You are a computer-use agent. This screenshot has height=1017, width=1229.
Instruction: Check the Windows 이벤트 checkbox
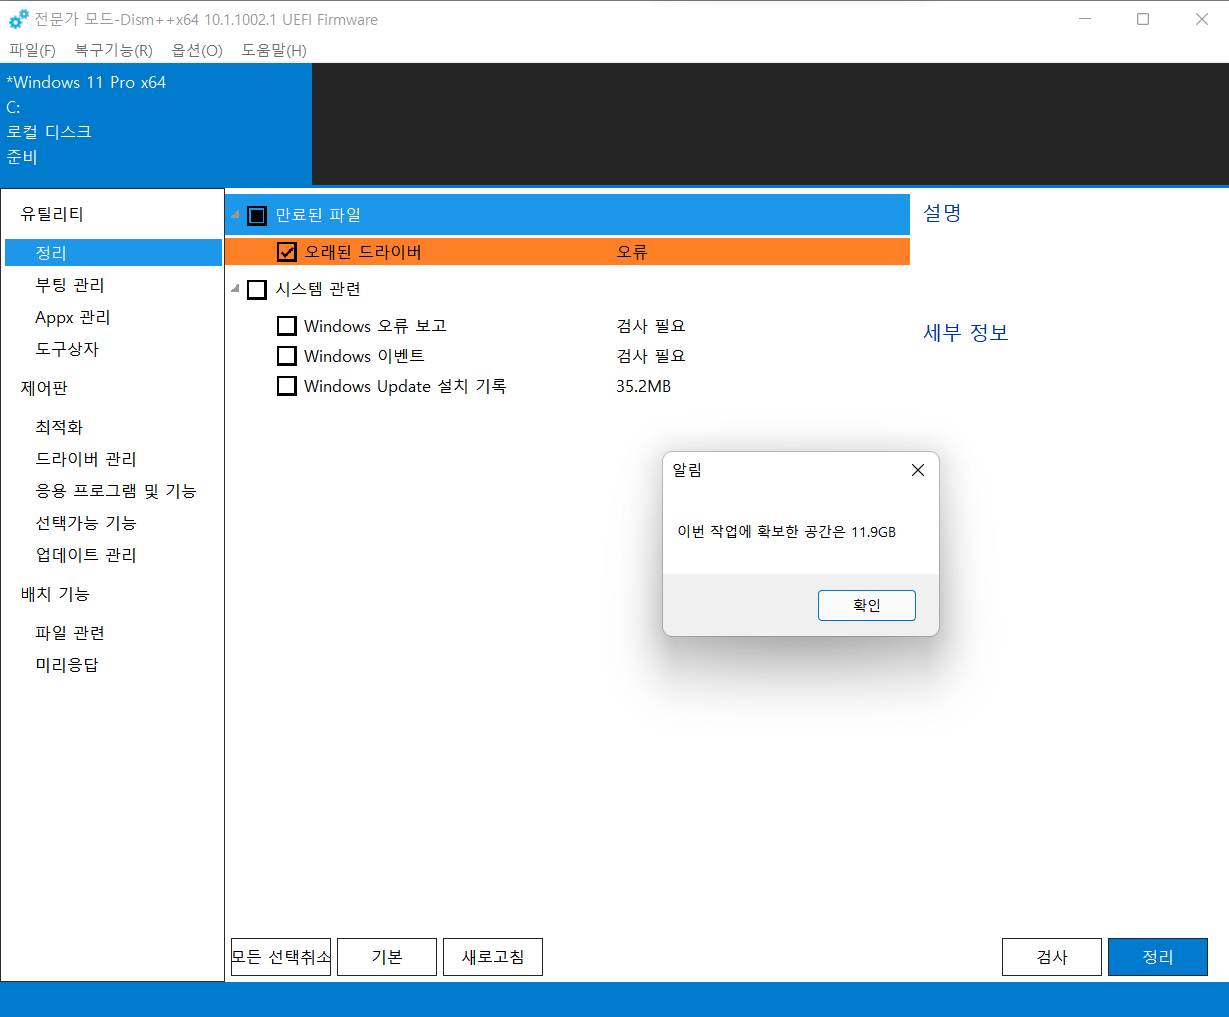[287, 356]
